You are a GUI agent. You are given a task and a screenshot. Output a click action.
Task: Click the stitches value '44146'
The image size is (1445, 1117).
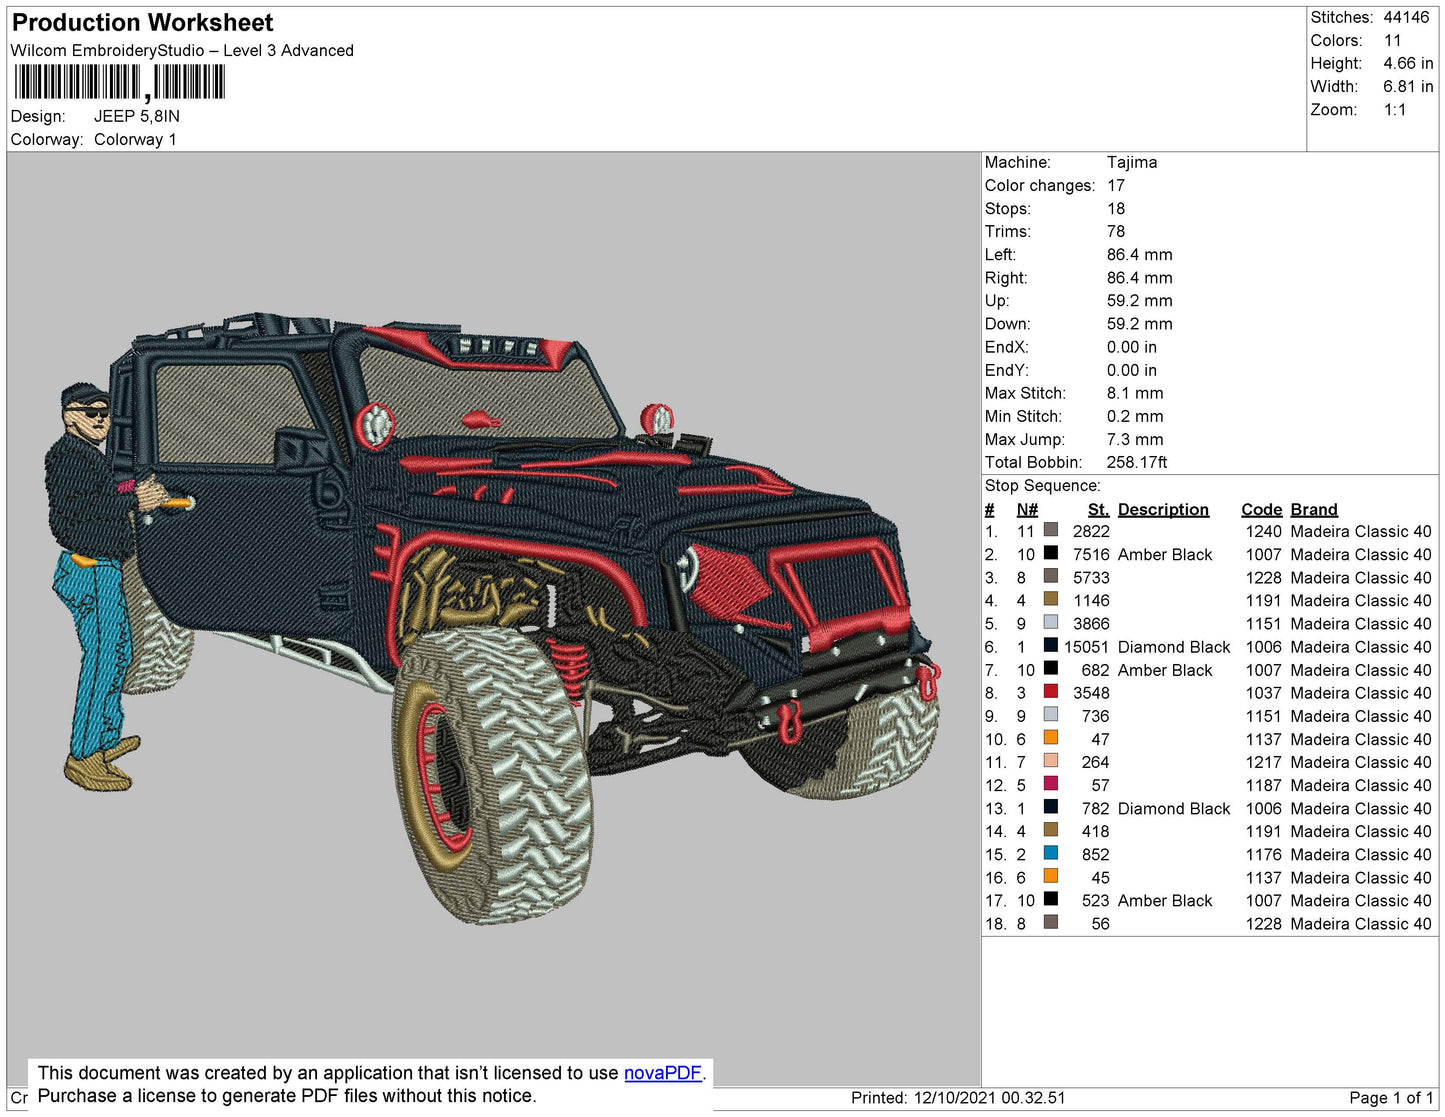[x=1406, y=17]
